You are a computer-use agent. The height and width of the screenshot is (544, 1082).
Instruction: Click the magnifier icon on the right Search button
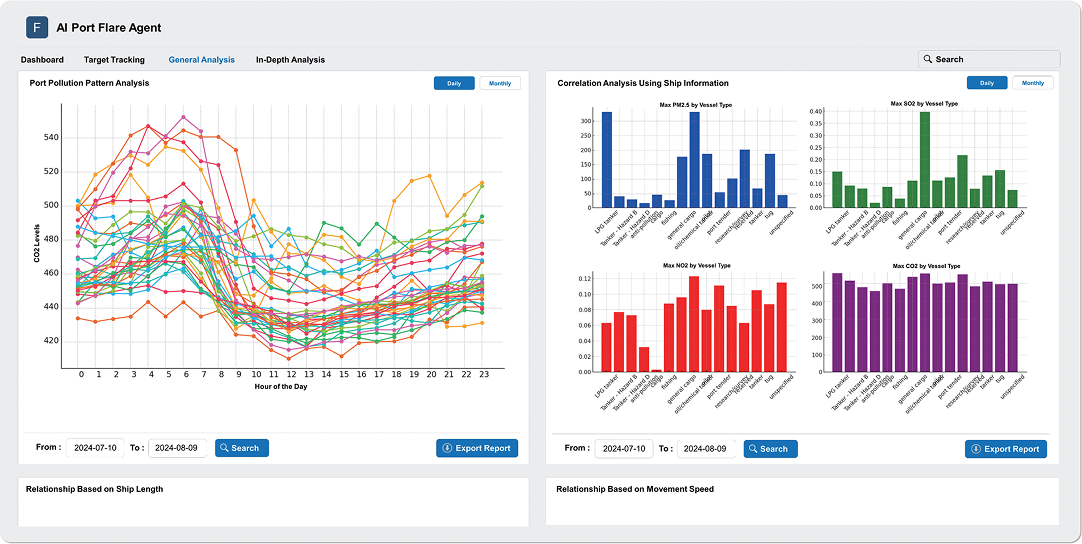click(753, 449)
